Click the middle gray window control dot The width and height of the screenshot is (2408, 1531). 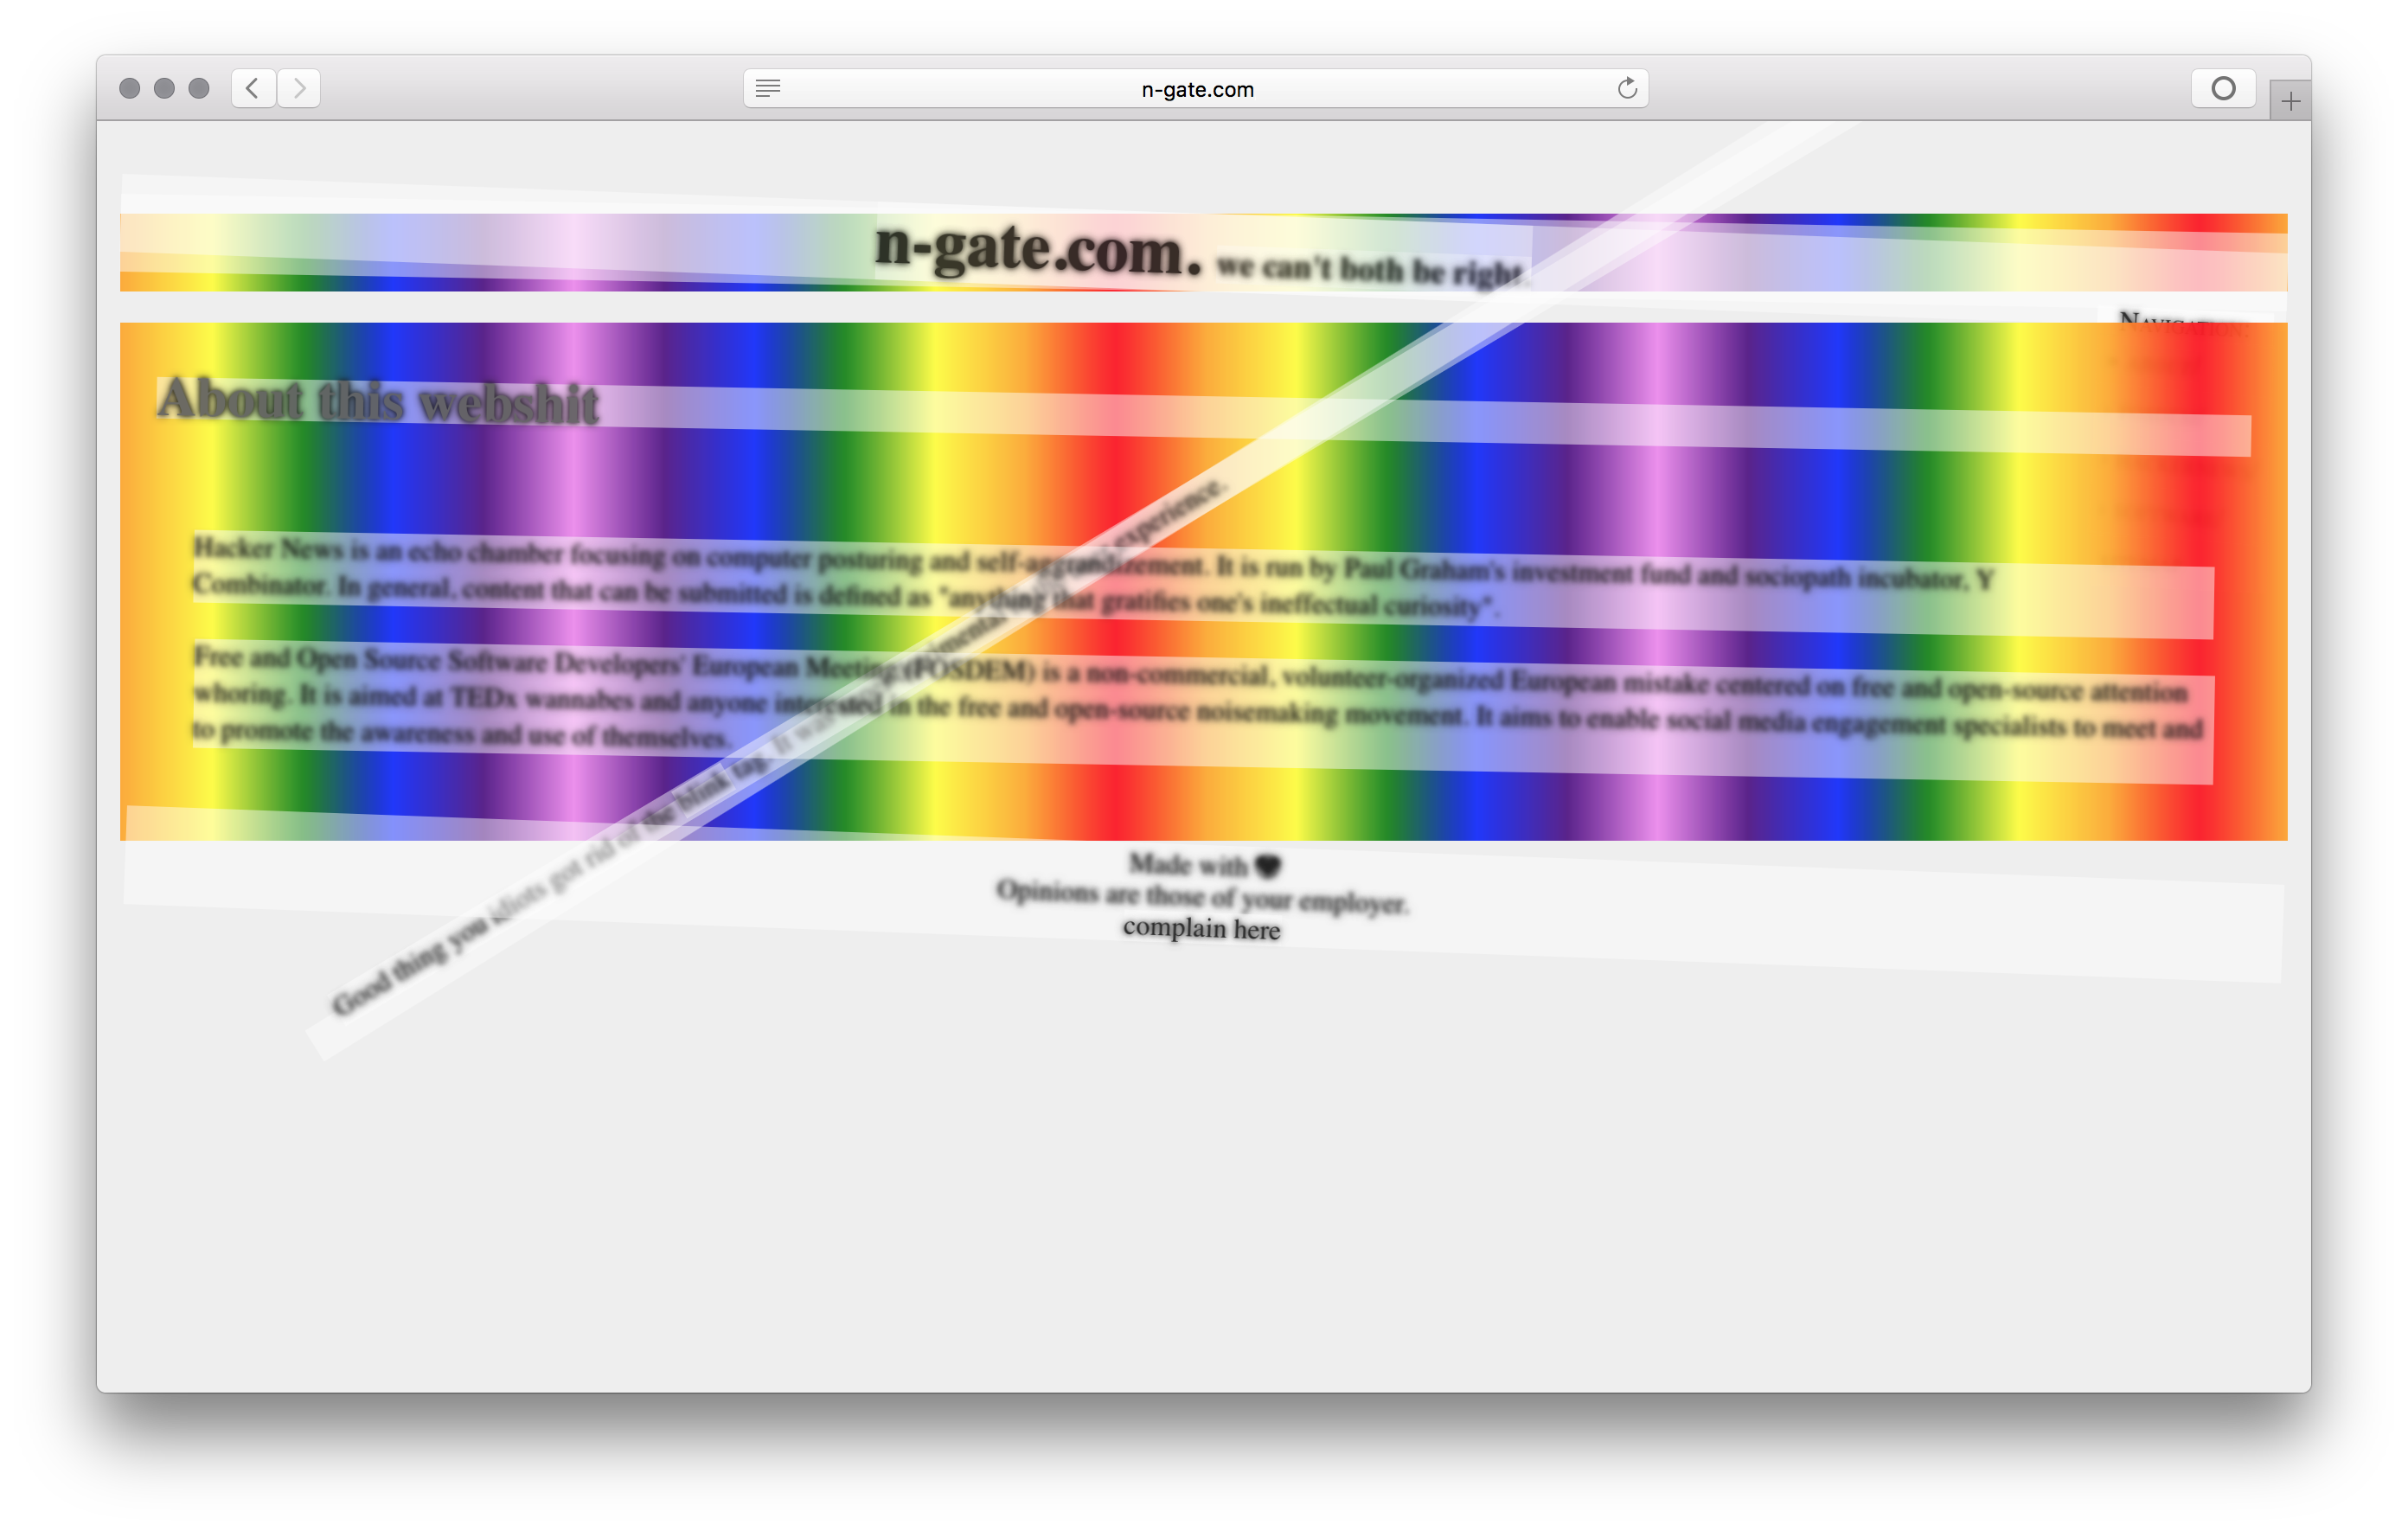[x=164, y=88]
